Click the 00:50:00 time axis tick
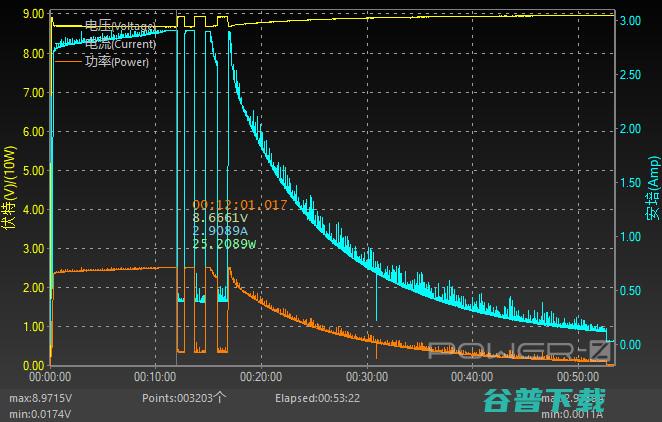The image size is (662, 422). point(576,377)
